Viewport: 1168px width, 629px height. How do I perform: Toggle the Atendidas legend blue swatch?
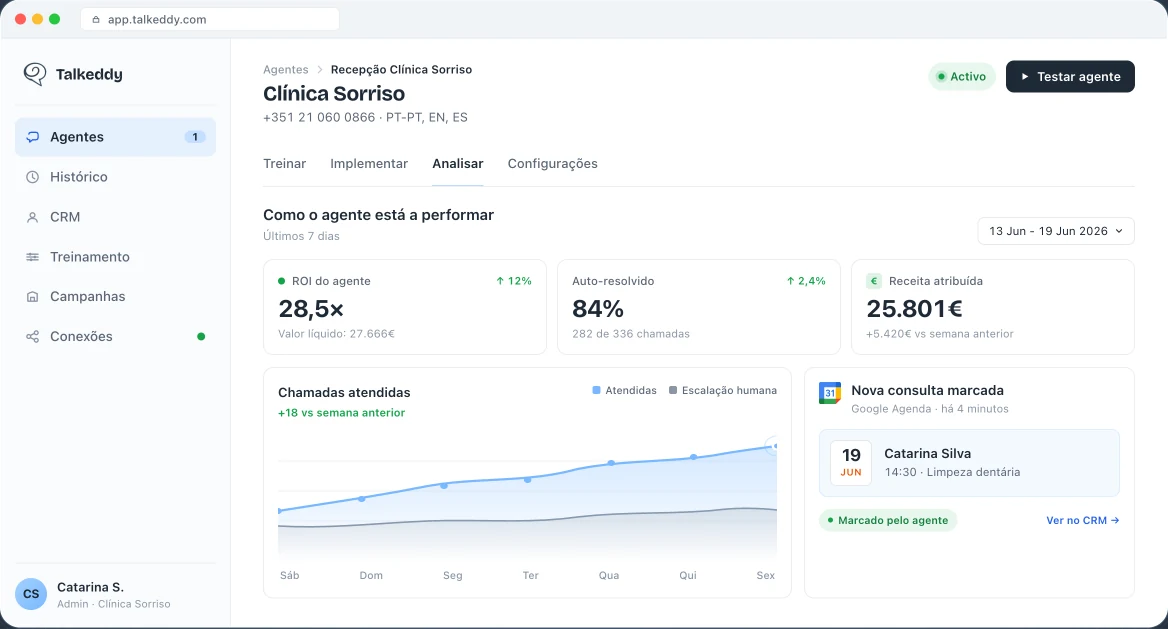(x=596, y=391)
